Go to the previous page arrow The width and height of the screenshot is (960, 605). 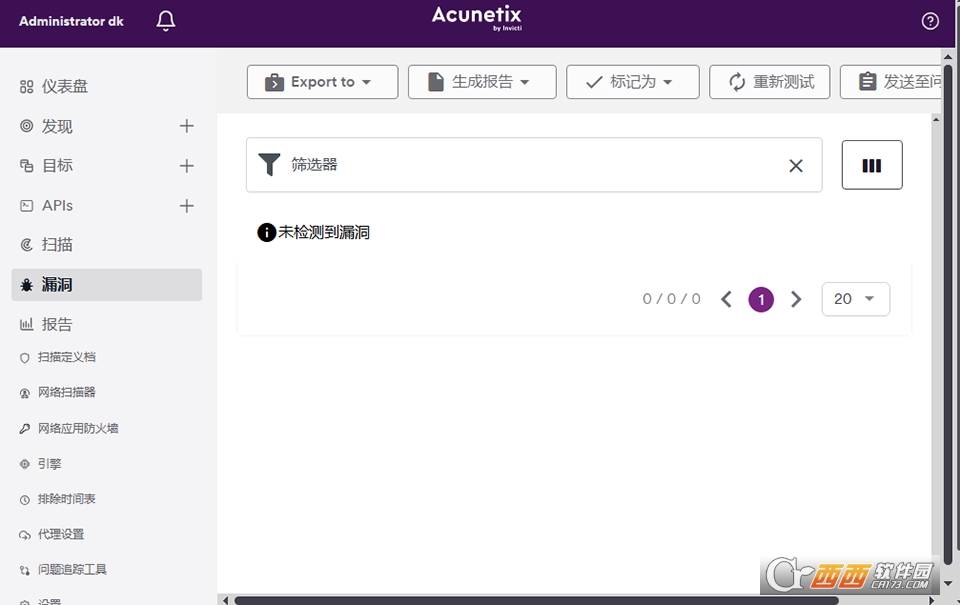pyautogui.click(x=727, y=299)
